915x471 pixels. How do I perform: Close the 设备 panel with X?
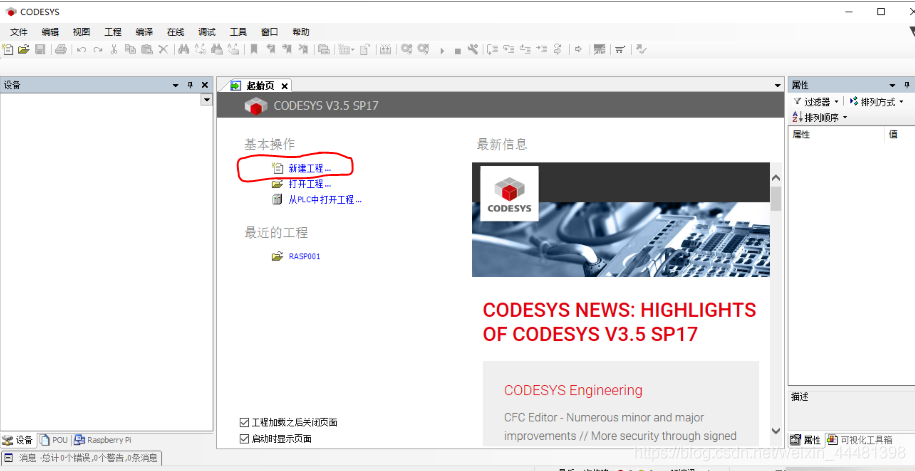pos(205,85)
